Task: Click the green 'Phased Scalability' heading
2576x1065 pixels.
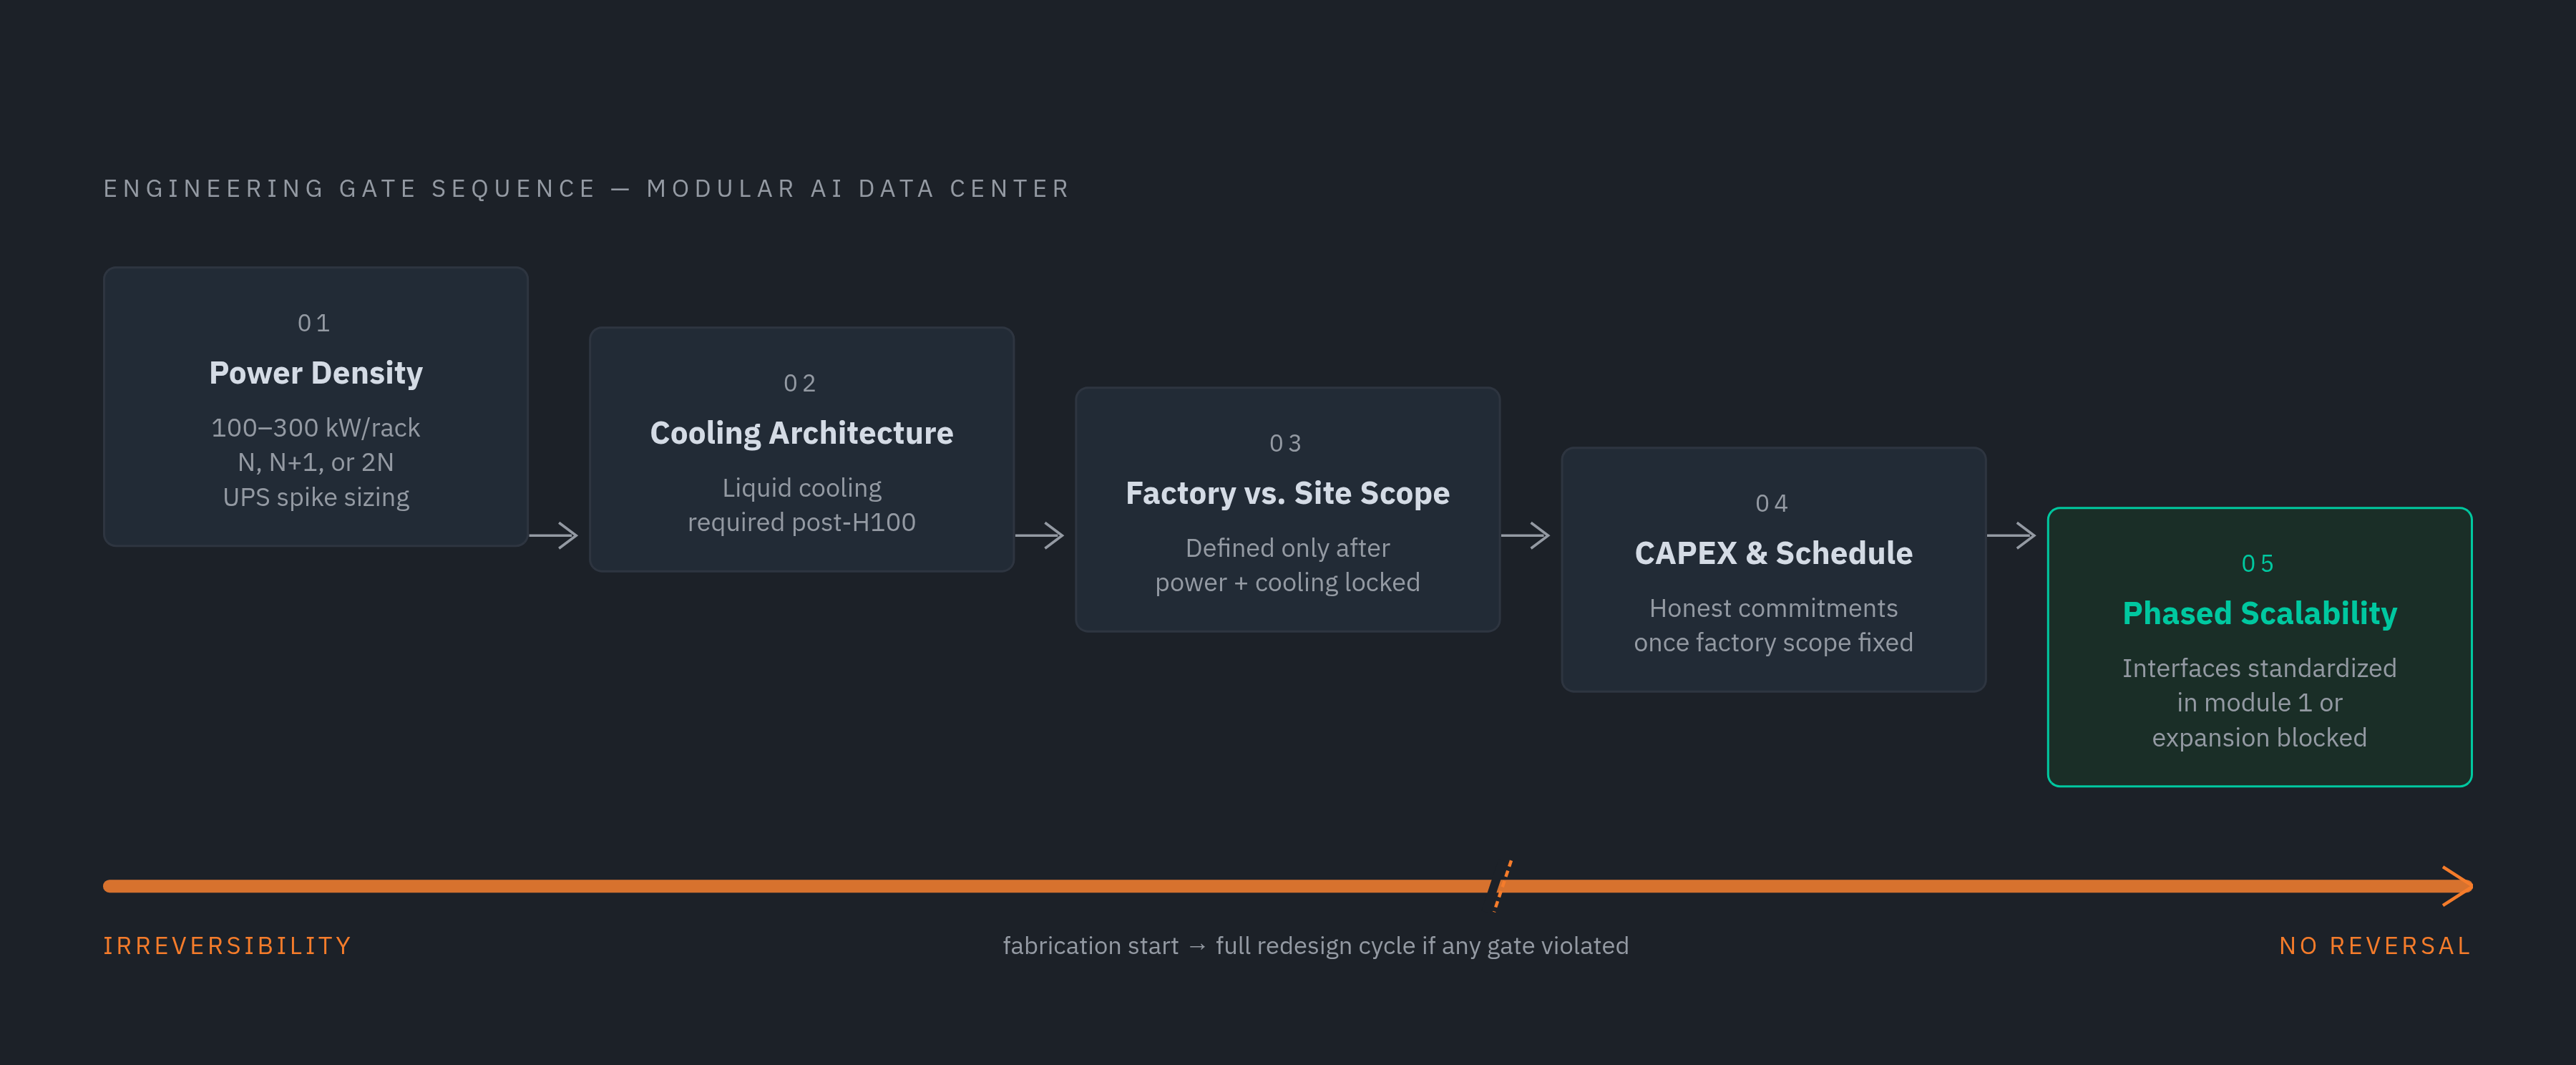Action: 2260,613
